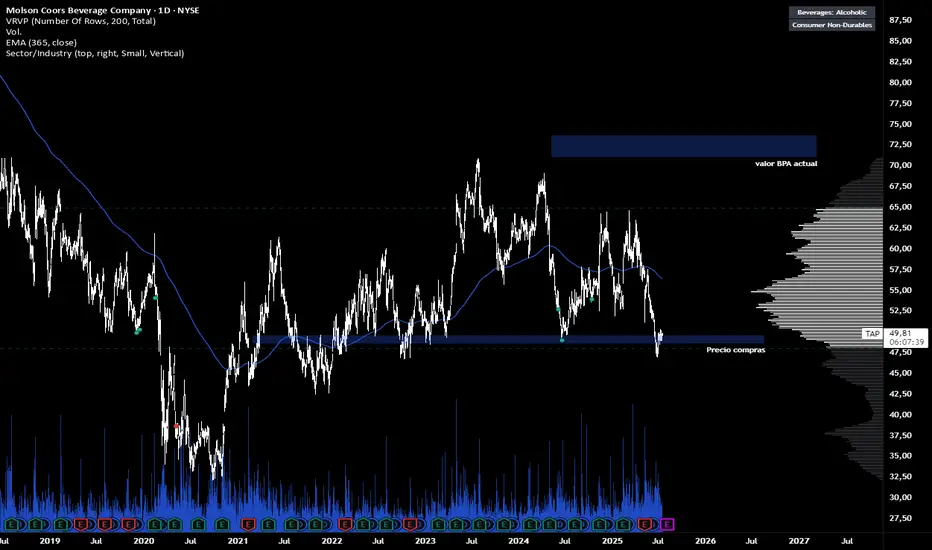Click the 55,00 price axis label

(900, 290)
